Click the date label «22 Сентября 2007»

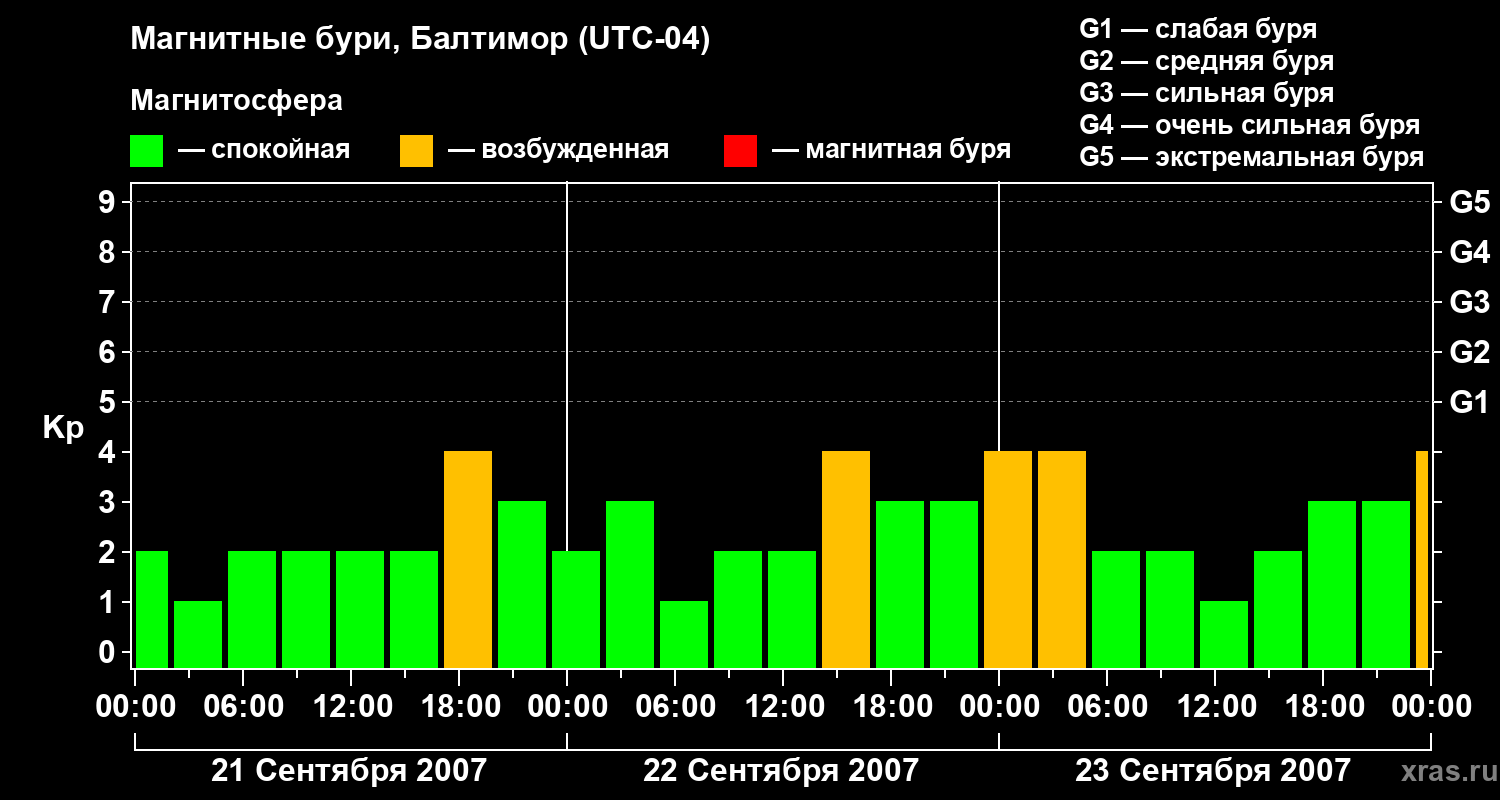pyautogui.click(x=781, y=770)
